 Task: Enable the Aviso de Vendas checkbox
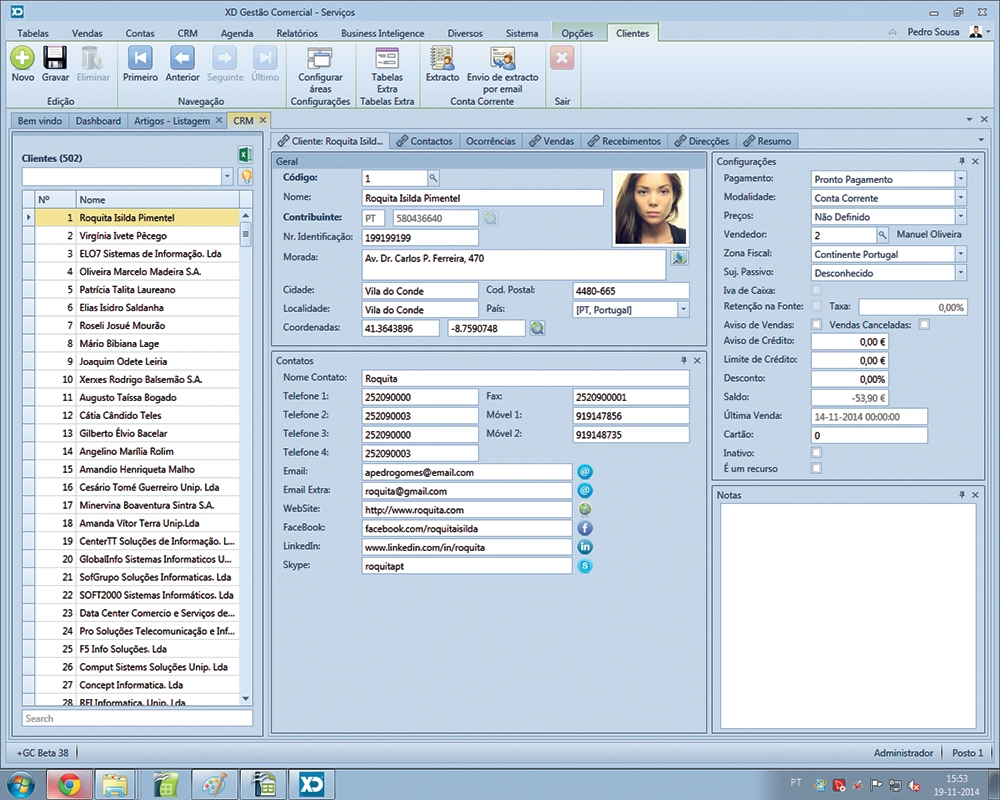817,324
